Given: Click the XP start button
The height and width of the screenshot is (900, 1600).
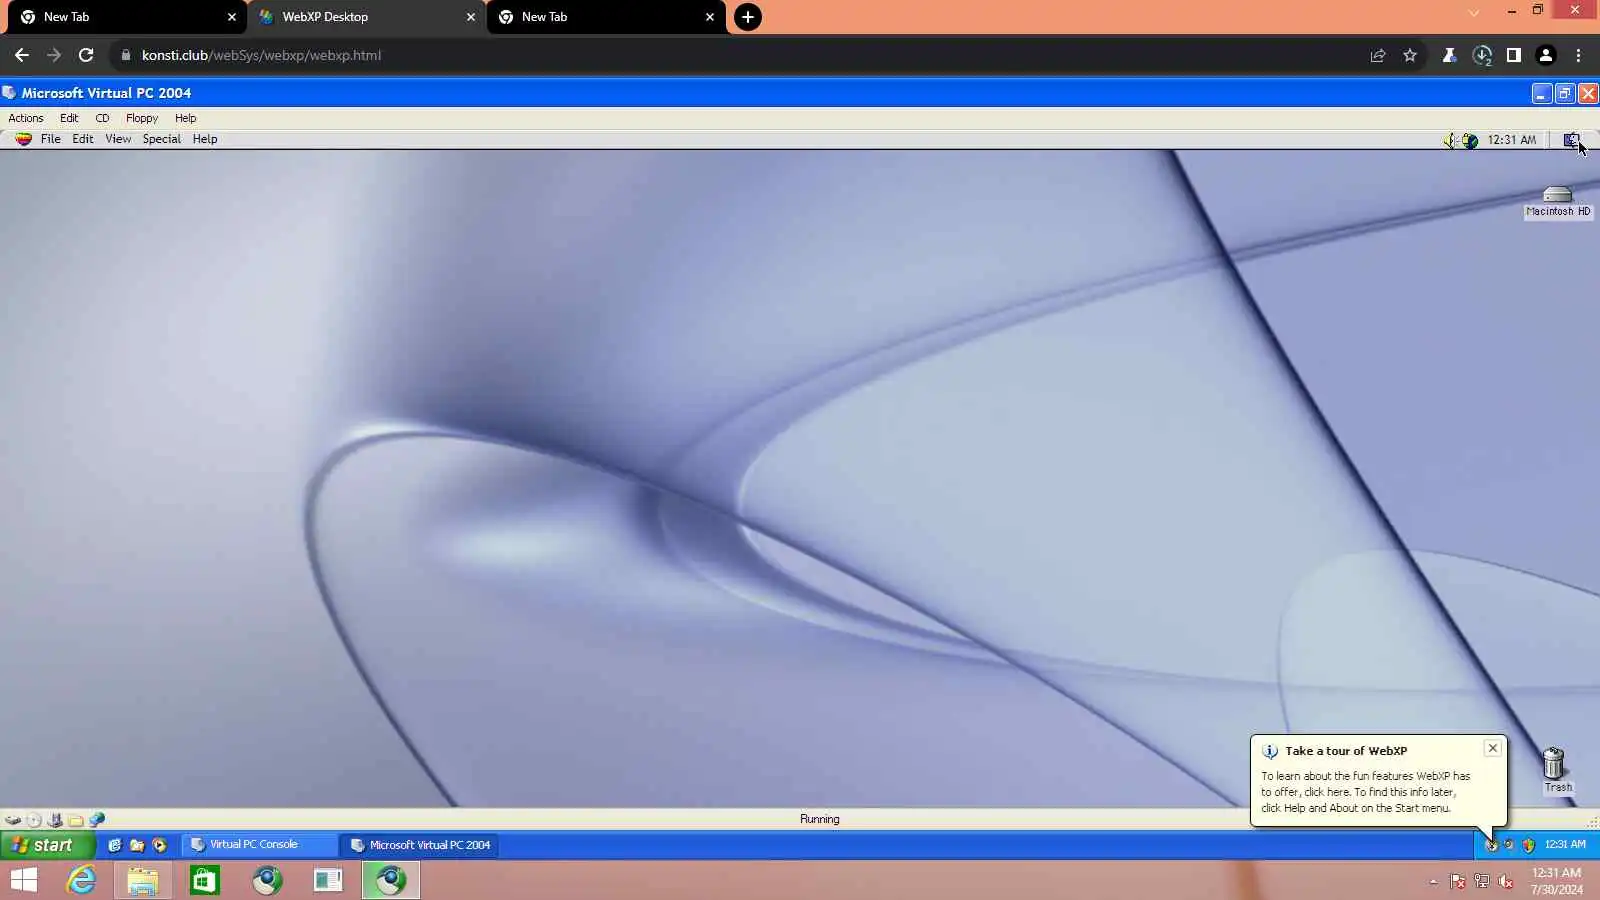Looking at the screenshot, I should click(47, 845).
